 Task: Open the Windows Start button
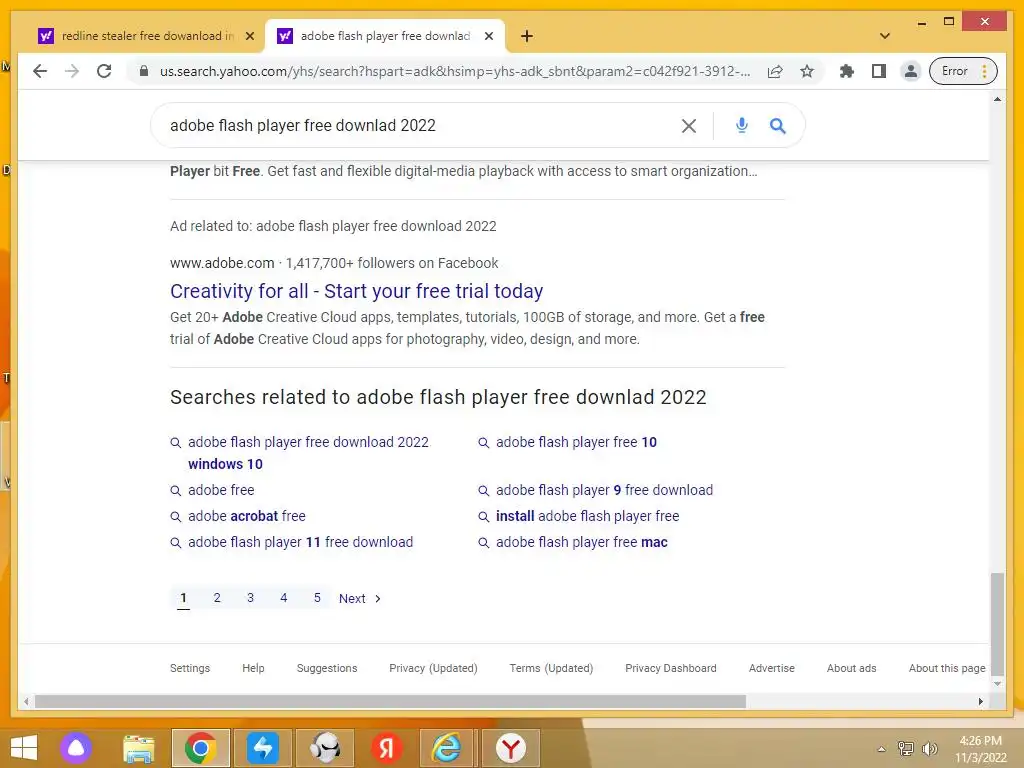[x=24, y=748]
